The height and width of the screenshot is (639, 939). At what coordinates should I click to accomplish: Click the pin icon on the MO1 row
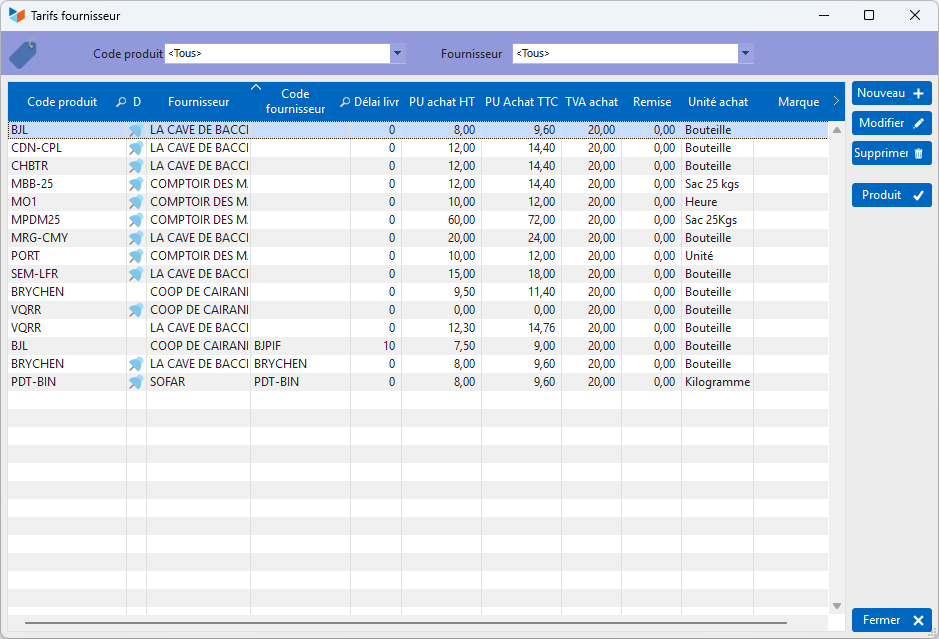tap(136, 202)
